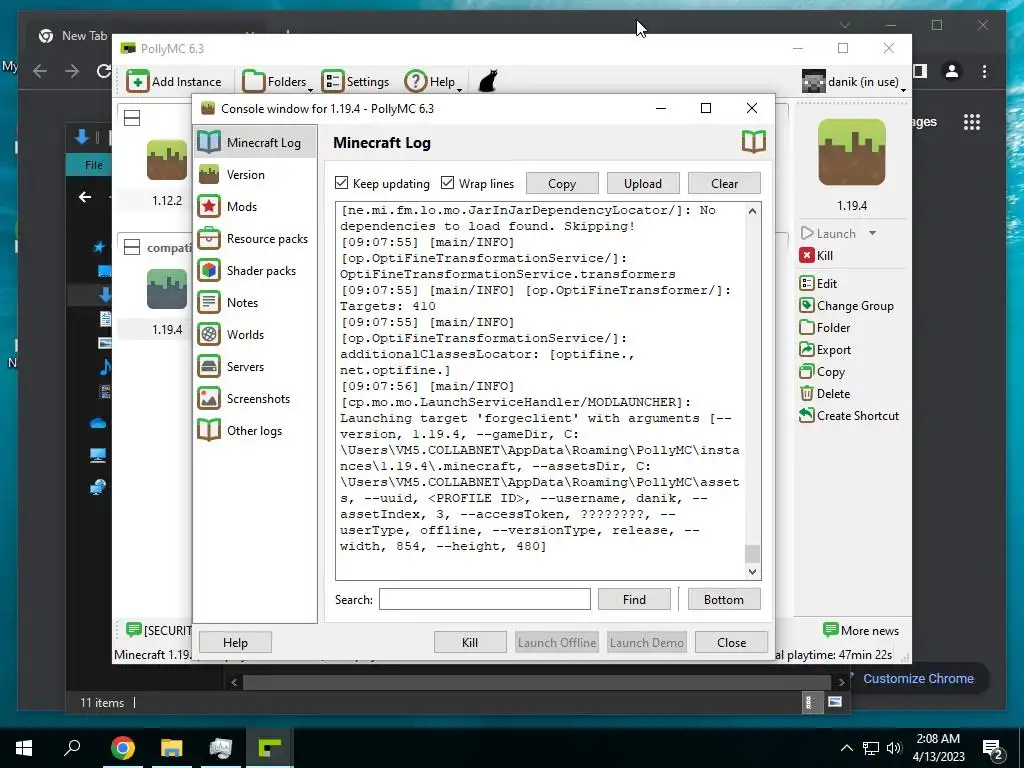Open File Explorer from taskbar
This screenshot has width=1024, height=768.
(172, 748)
